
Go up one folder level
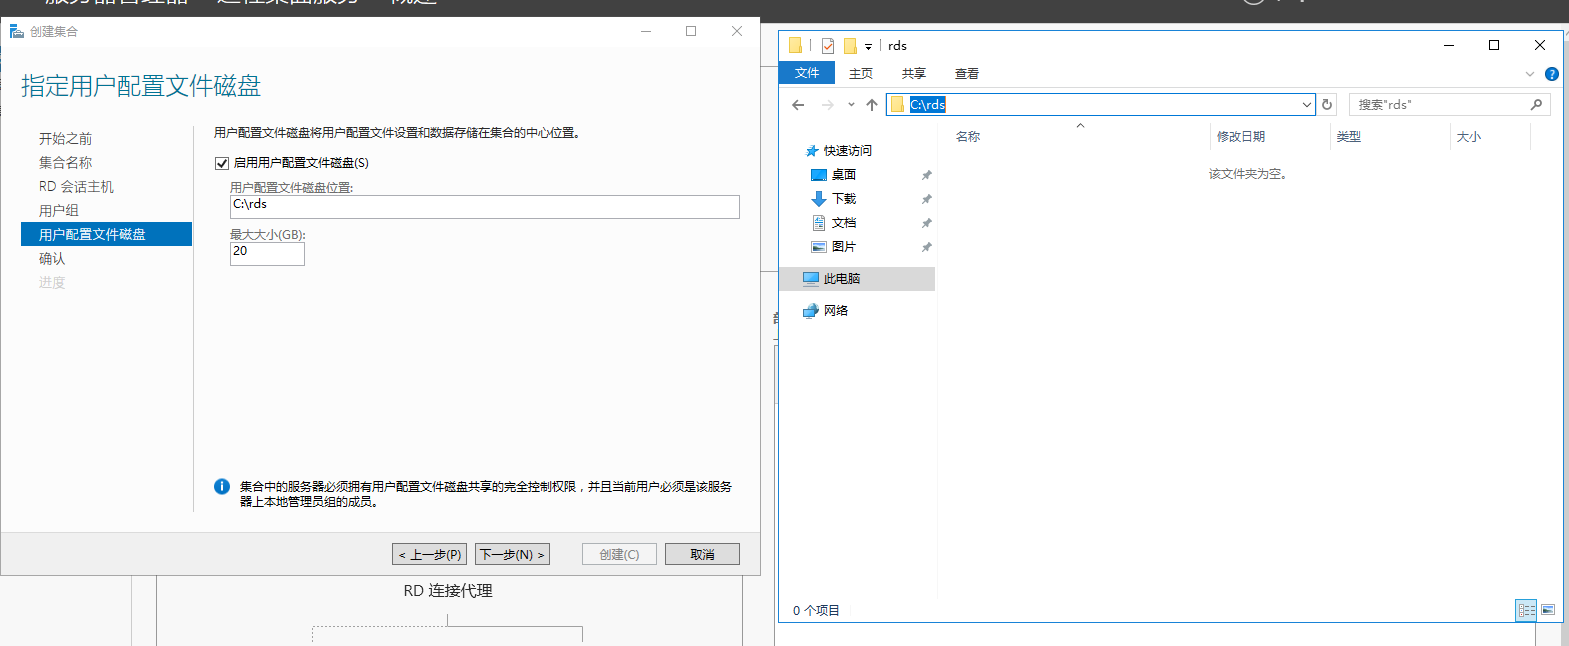[872, 105]
